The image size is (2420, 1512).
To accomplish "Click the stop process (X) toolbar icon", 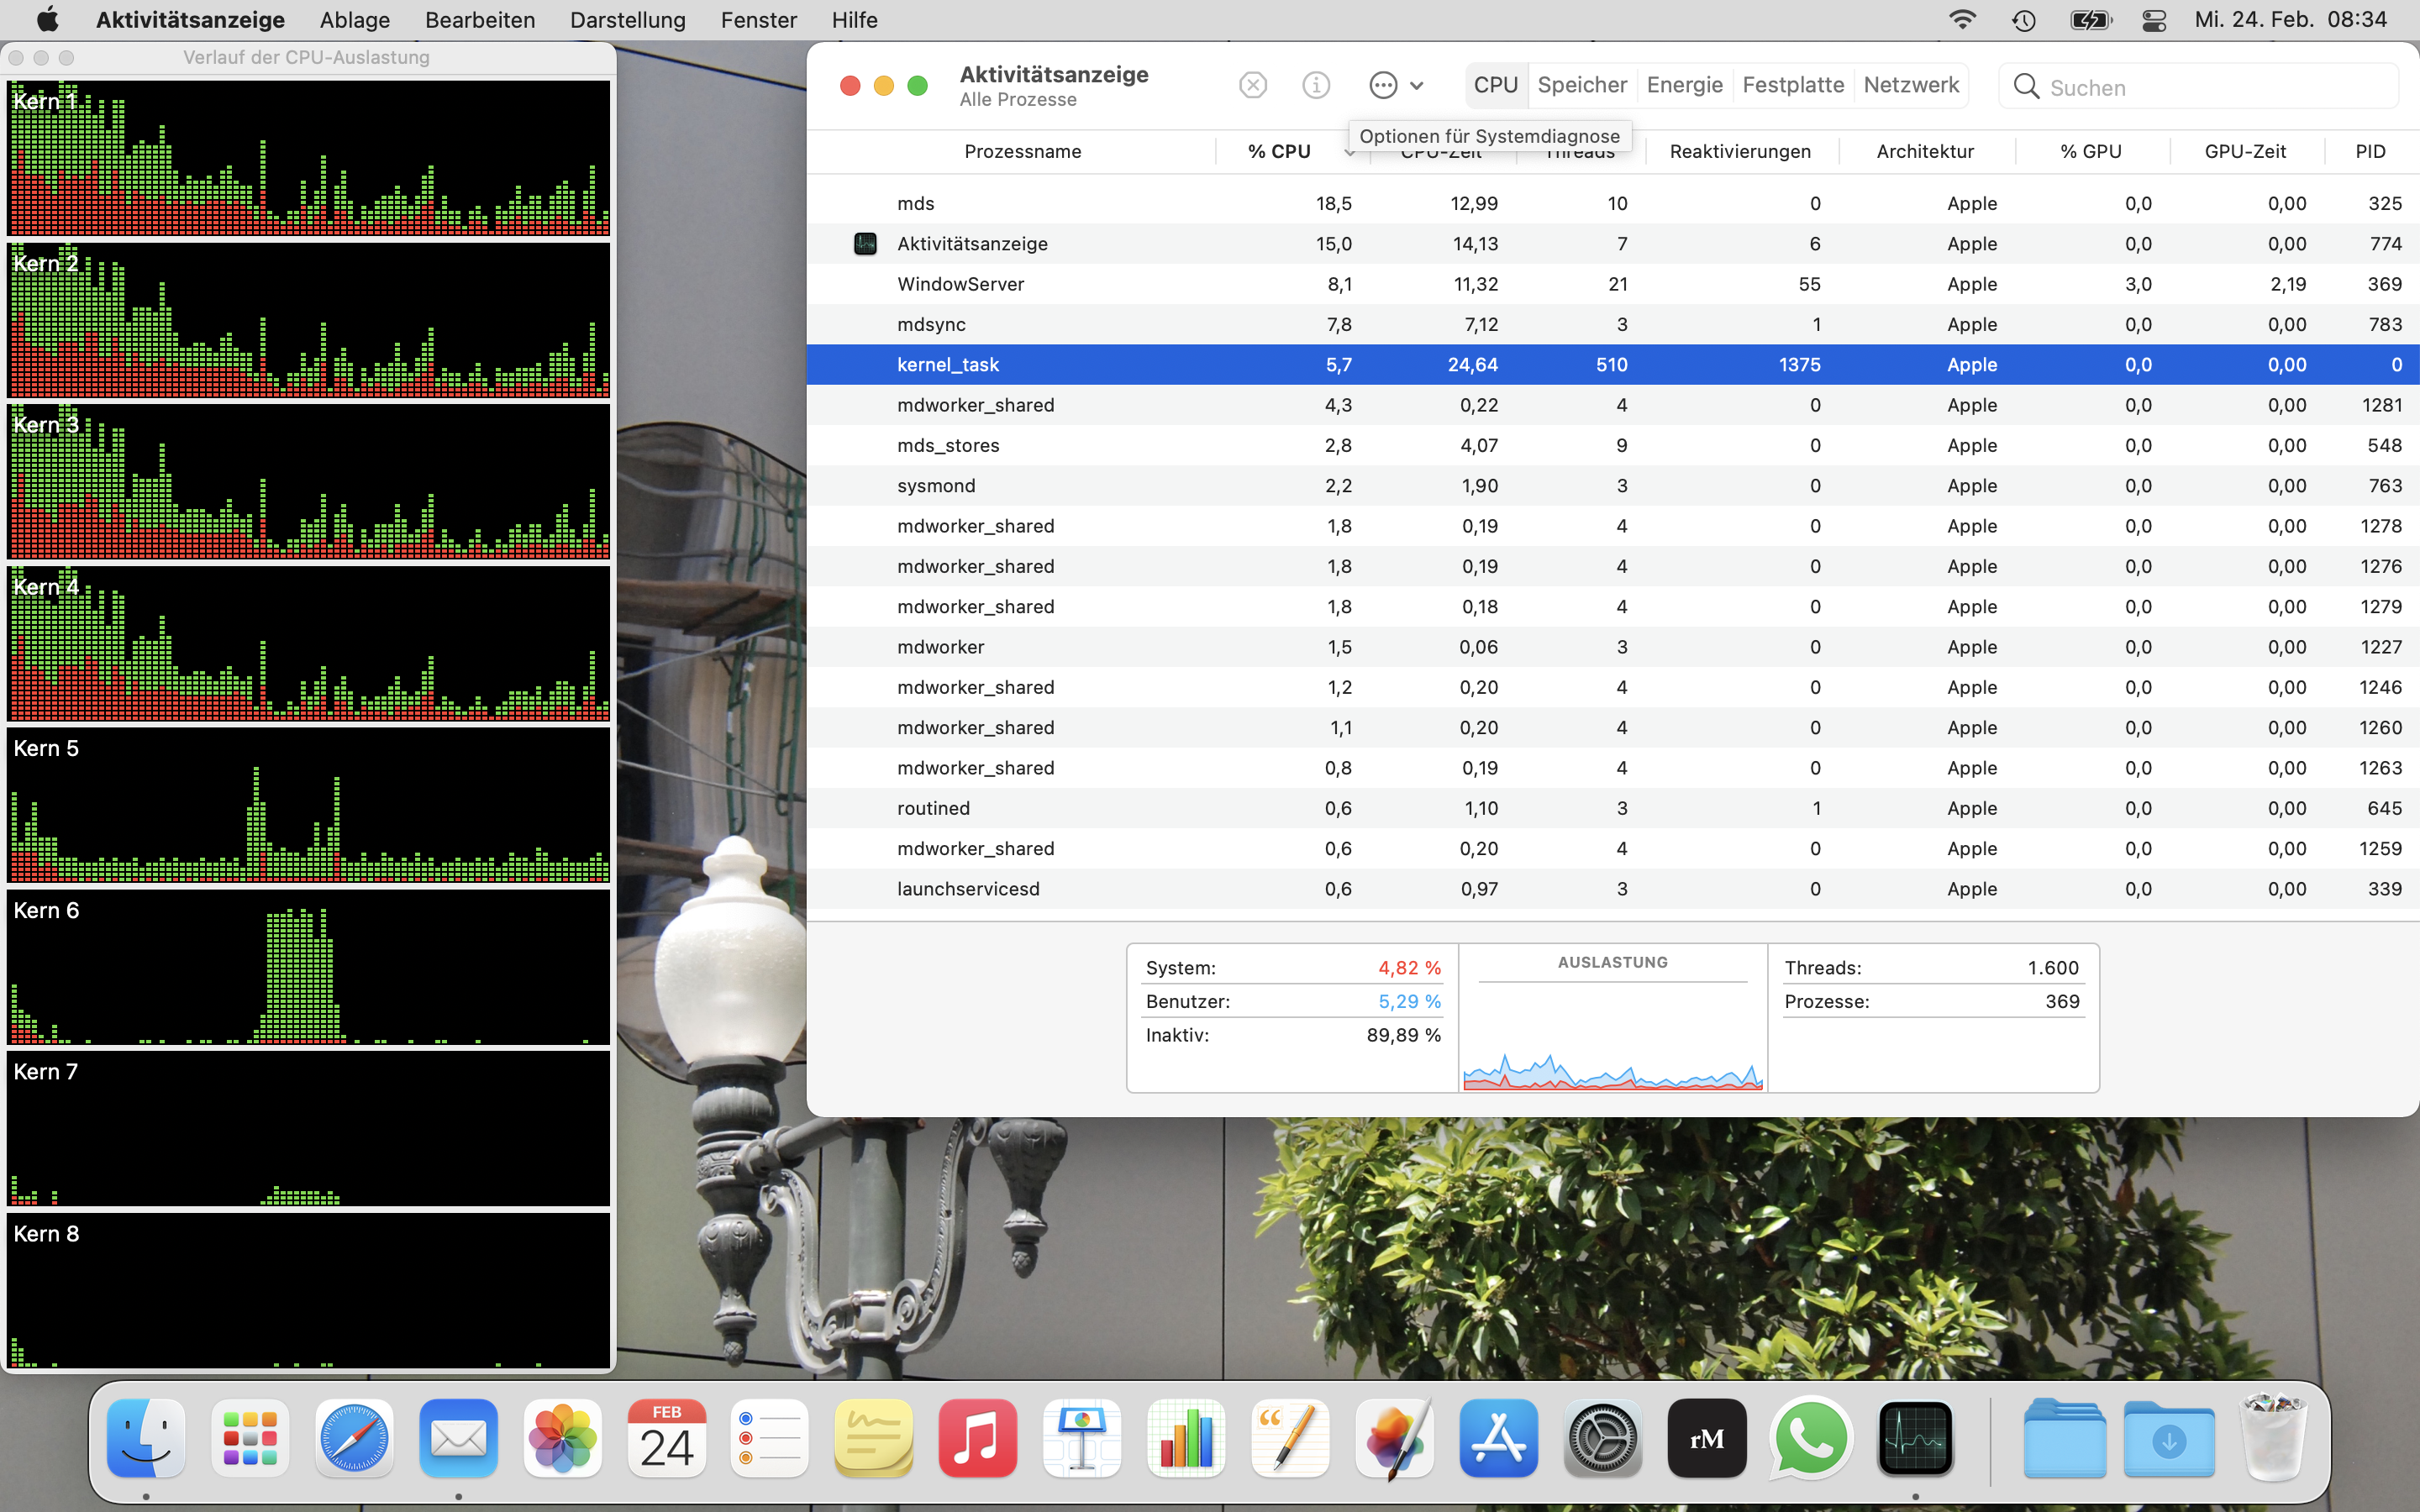I will tap(1253, 85).
